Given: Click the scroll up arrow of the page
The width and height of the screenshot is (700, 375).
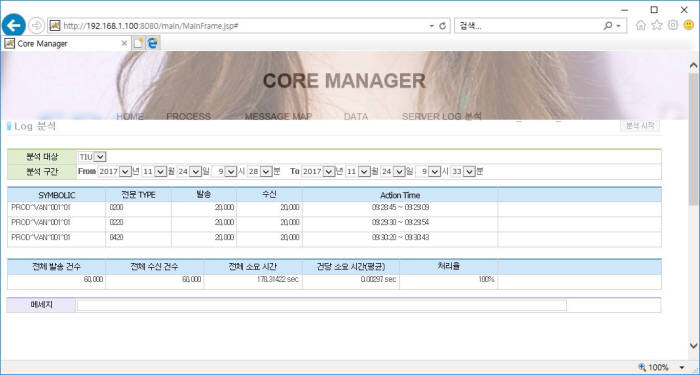Looking at the screenshot, I should pyautogui.click(x=693, y=66).
